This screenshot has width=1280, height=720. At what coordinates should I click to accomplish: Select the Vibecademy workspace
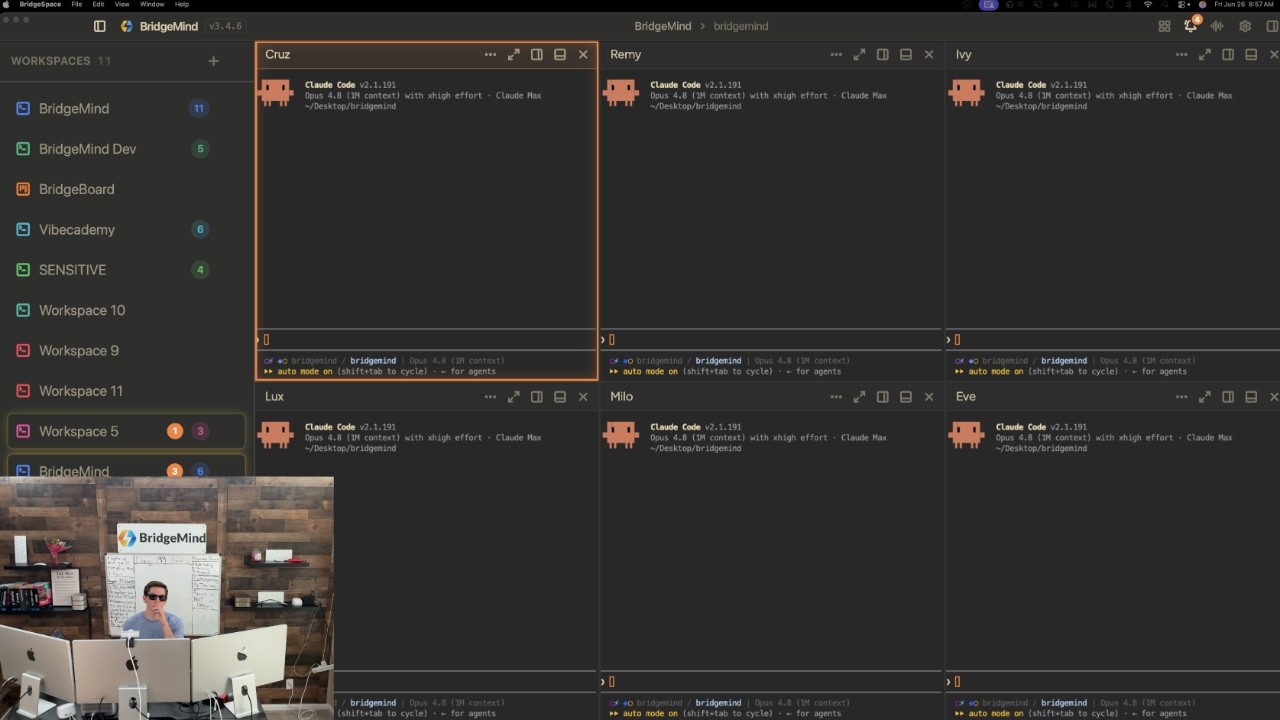[x=126, y=229]
